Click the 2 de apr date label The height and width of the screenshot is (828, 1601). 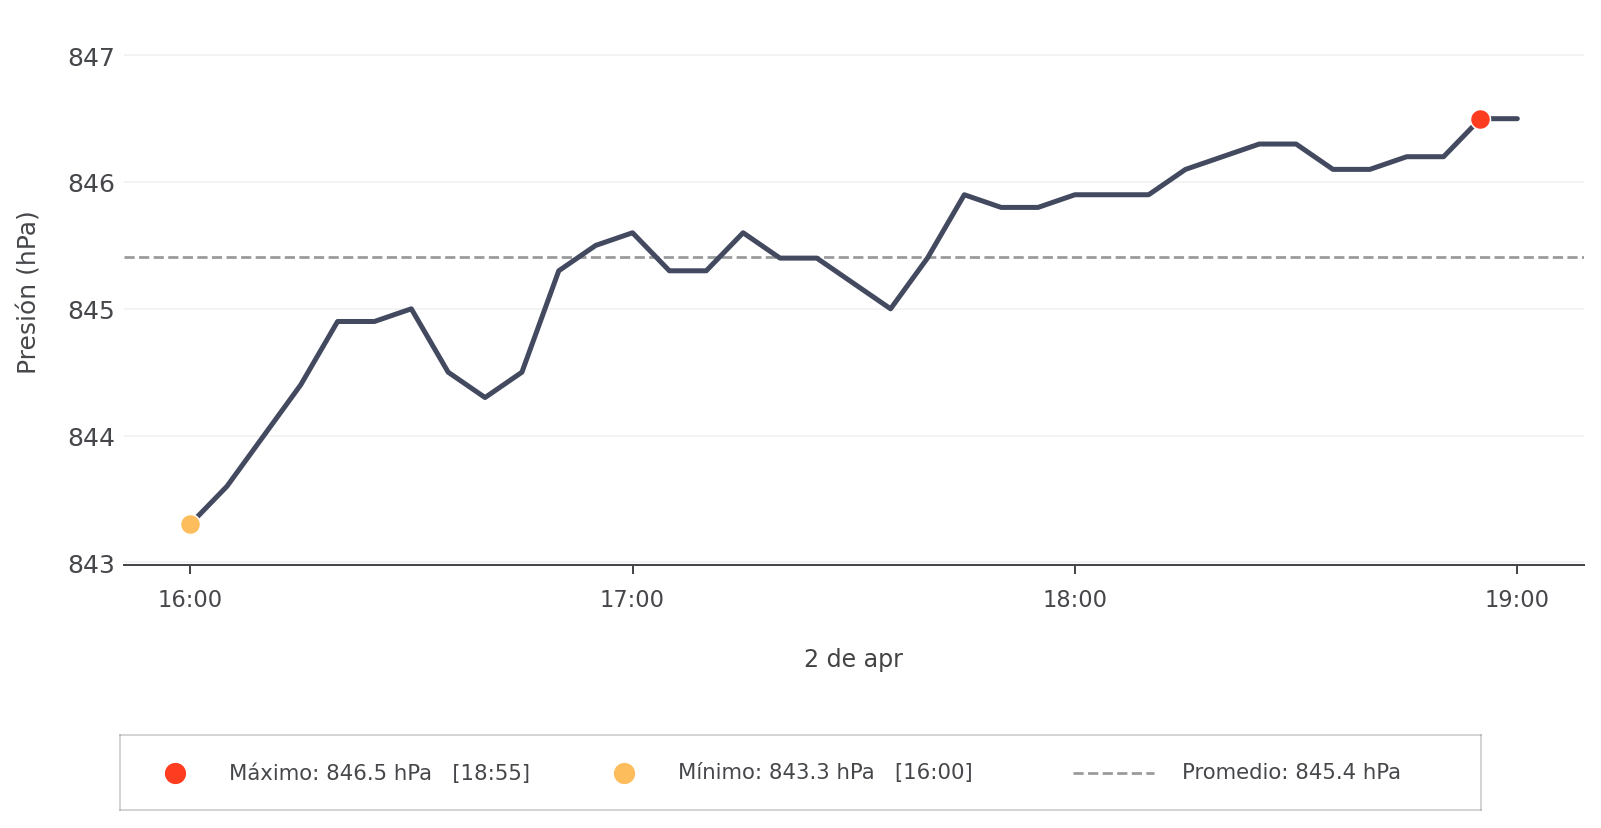click(x=853, y=659)
